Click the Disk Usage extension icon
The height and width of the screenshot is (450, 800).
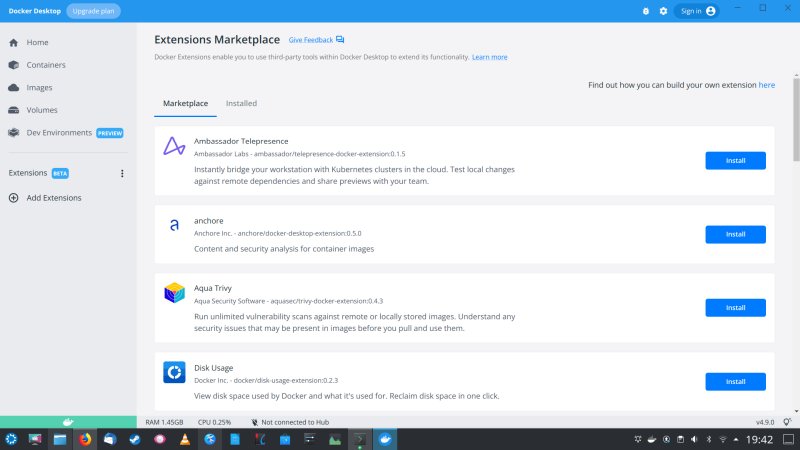click(x=174, y=373)
